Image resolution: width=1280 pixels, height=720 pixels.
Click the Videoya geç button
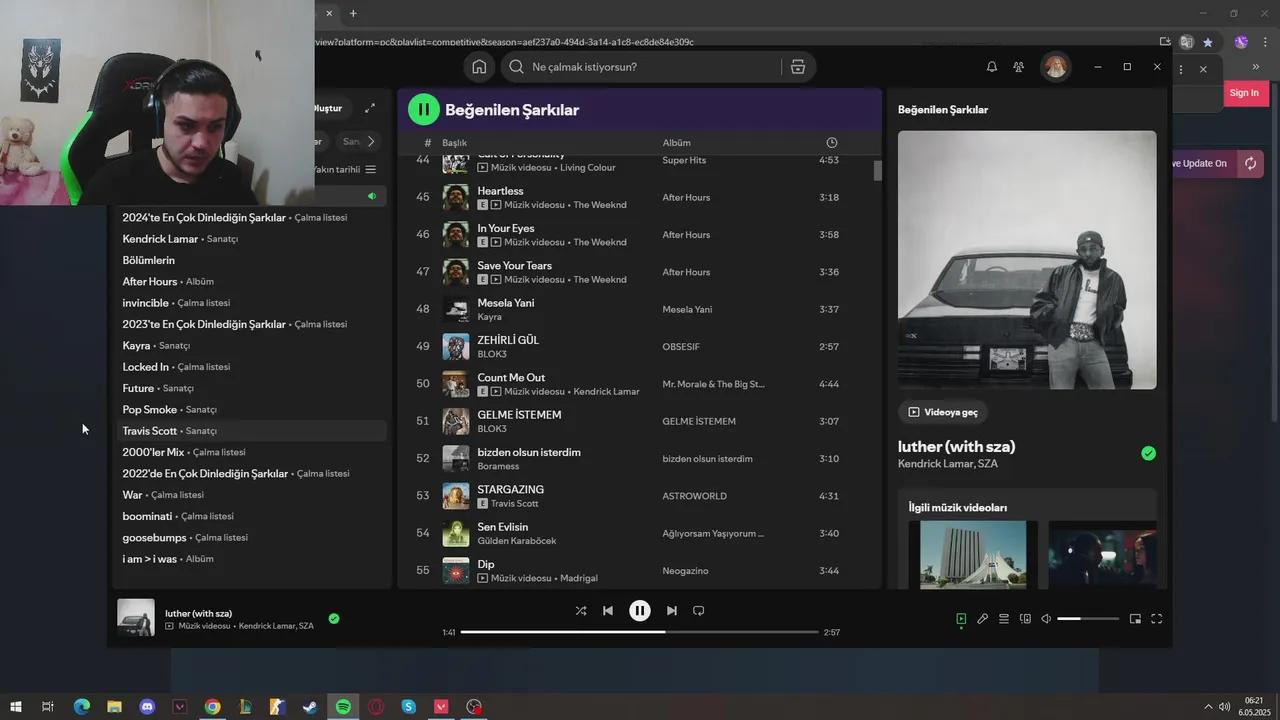[x=942, y=412]
